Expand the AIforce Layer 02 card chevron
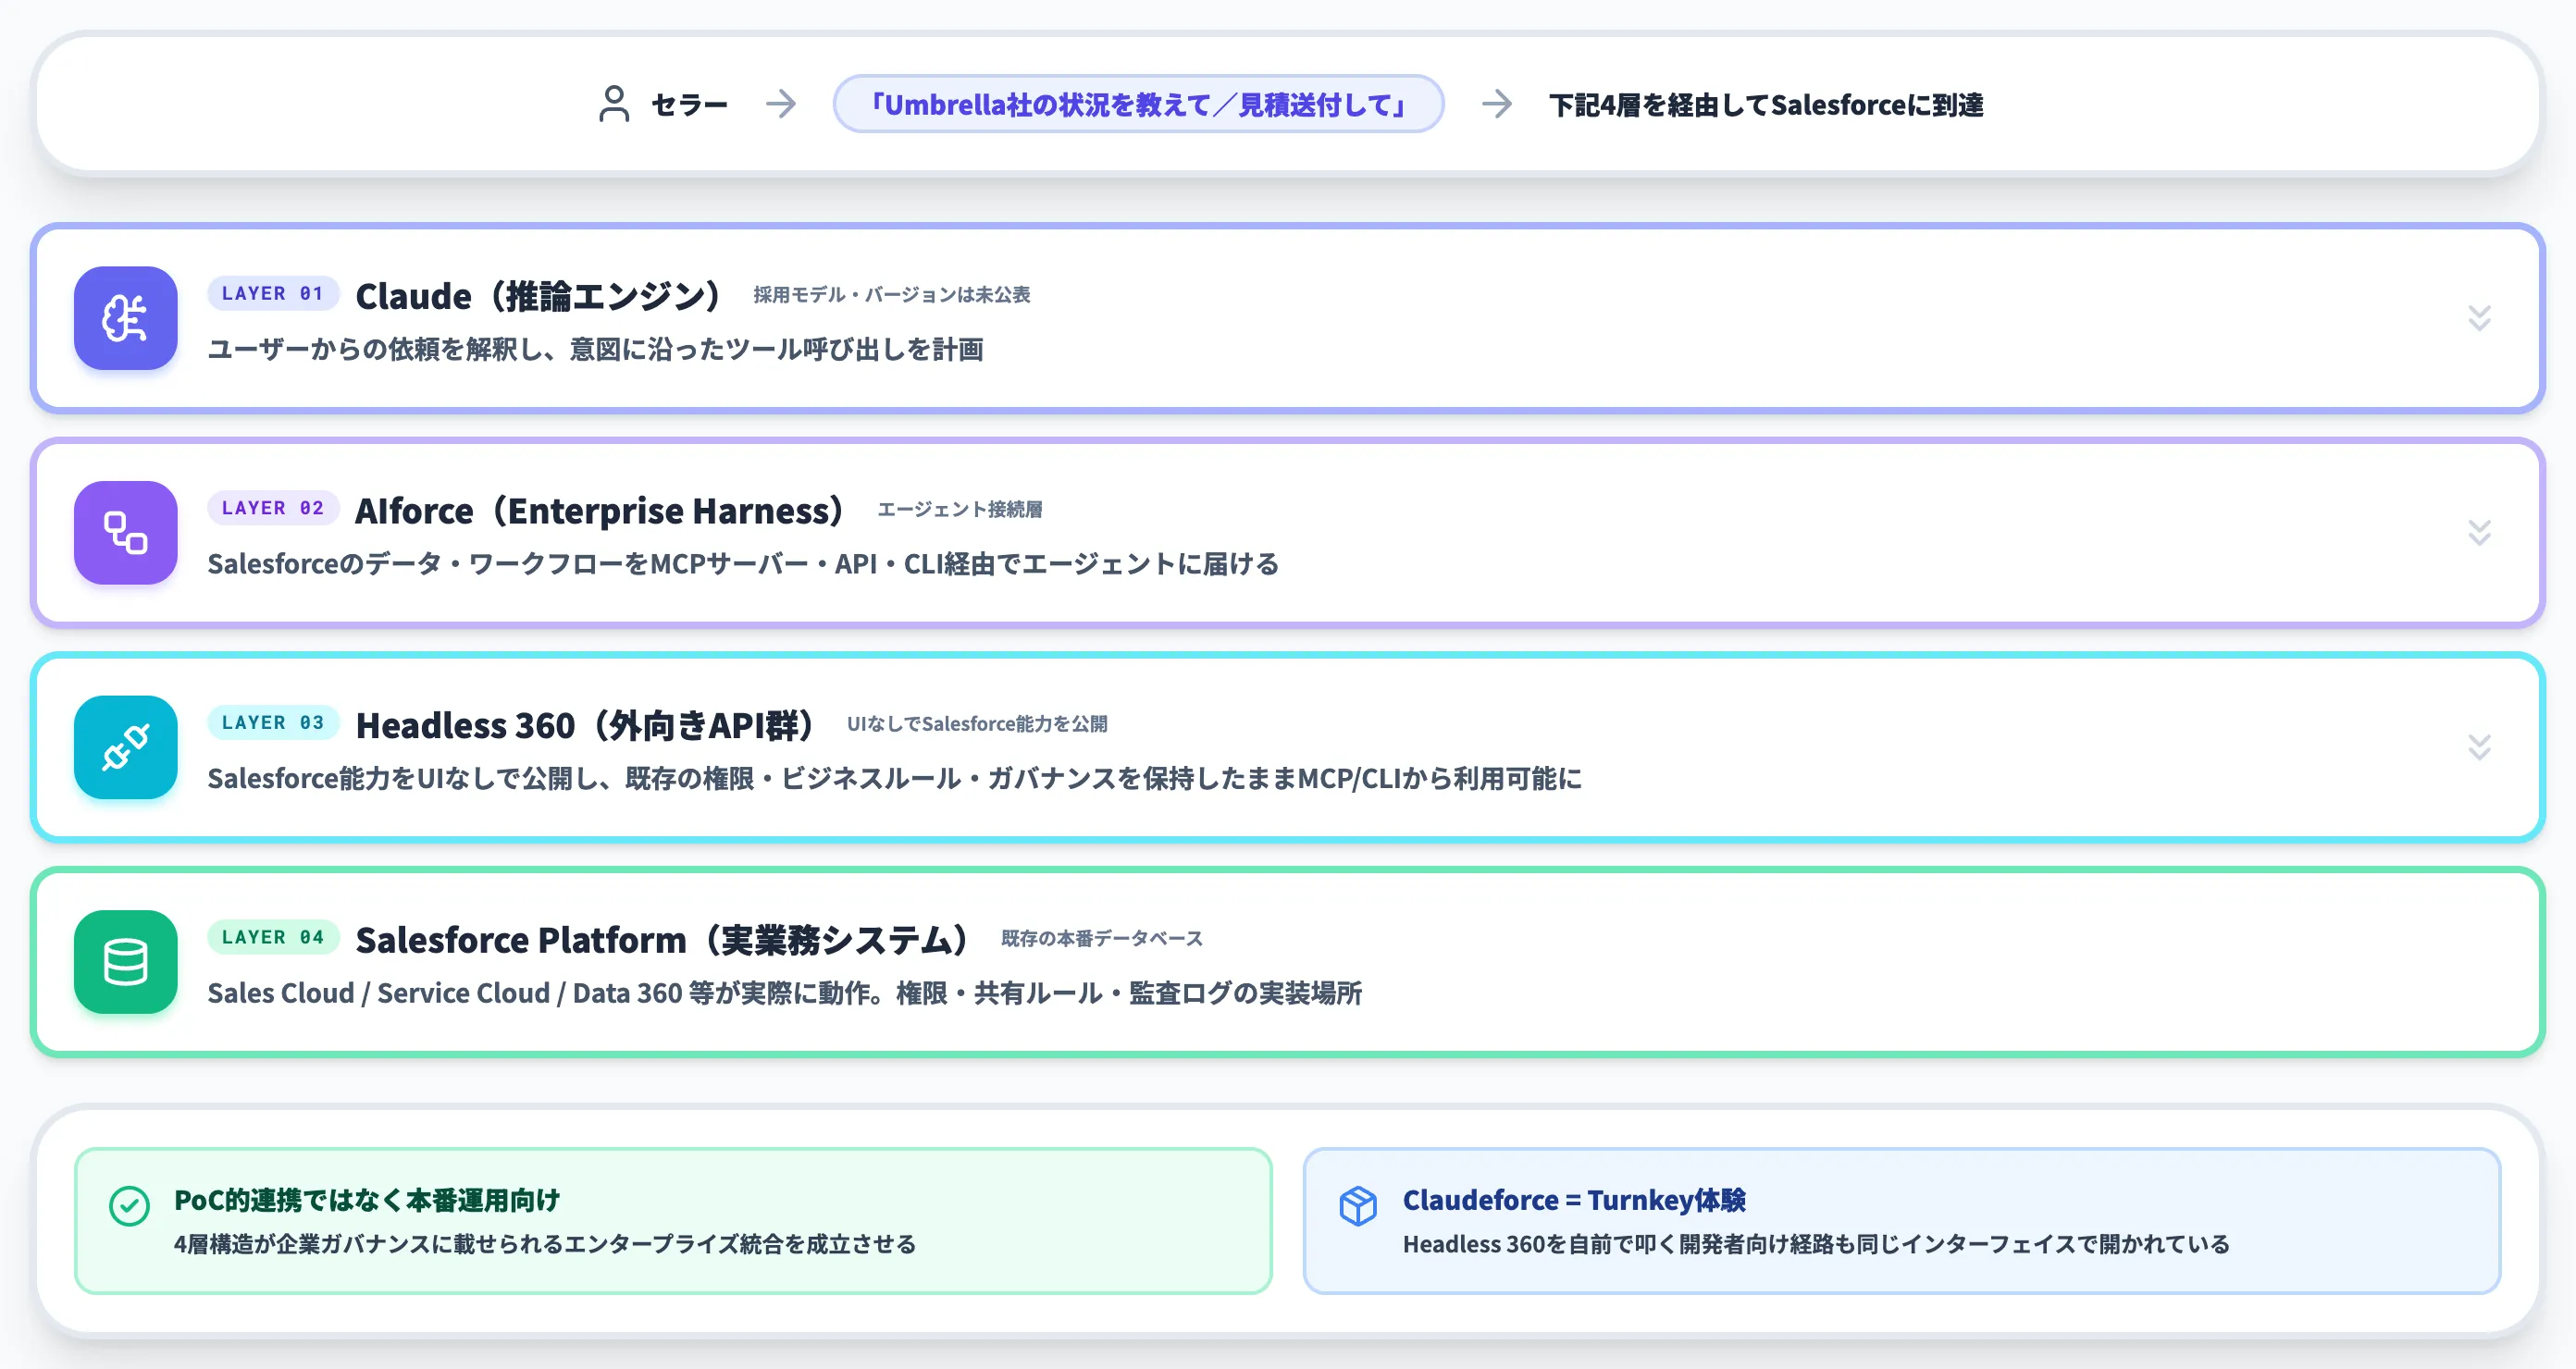The image size is (2576, 1369). click(2479, 533)
